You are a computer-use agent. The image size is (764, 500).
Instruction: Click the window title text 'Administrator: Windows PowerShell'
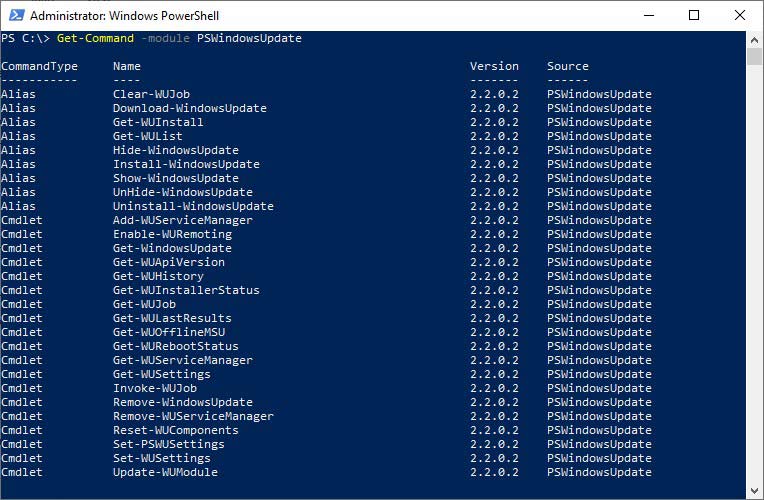(x=123, y=16)
